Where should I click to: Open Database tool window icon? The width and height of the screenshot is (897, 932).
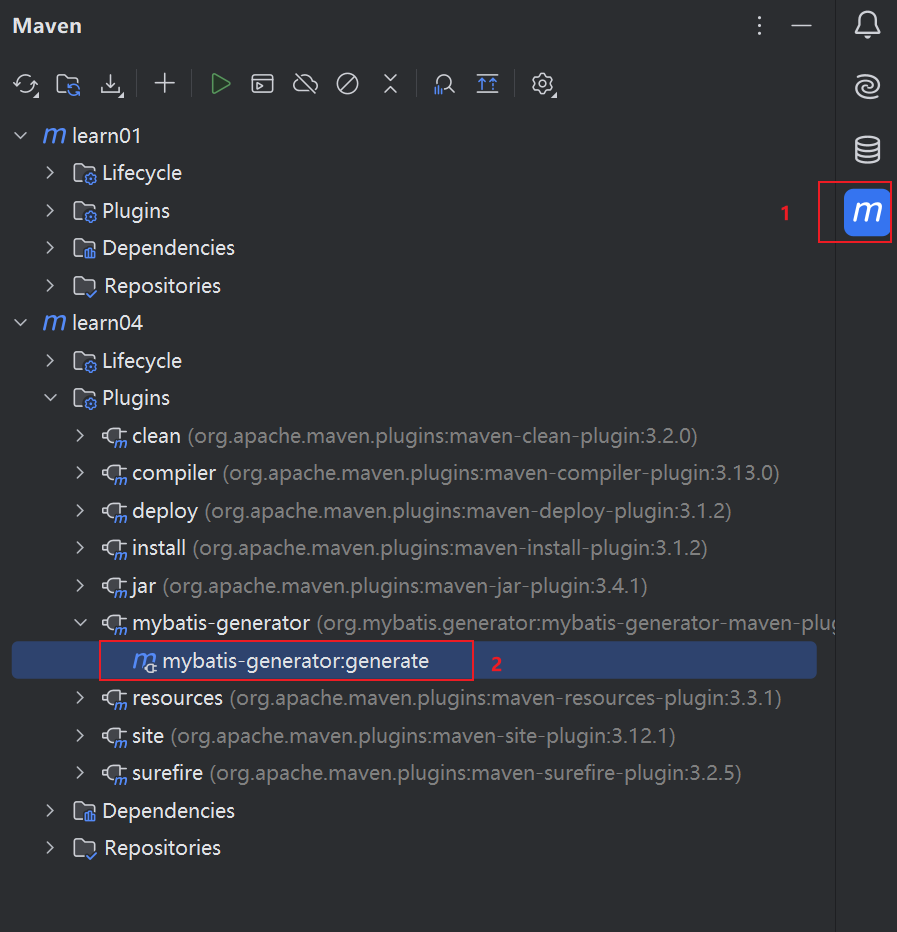[867, 149]
